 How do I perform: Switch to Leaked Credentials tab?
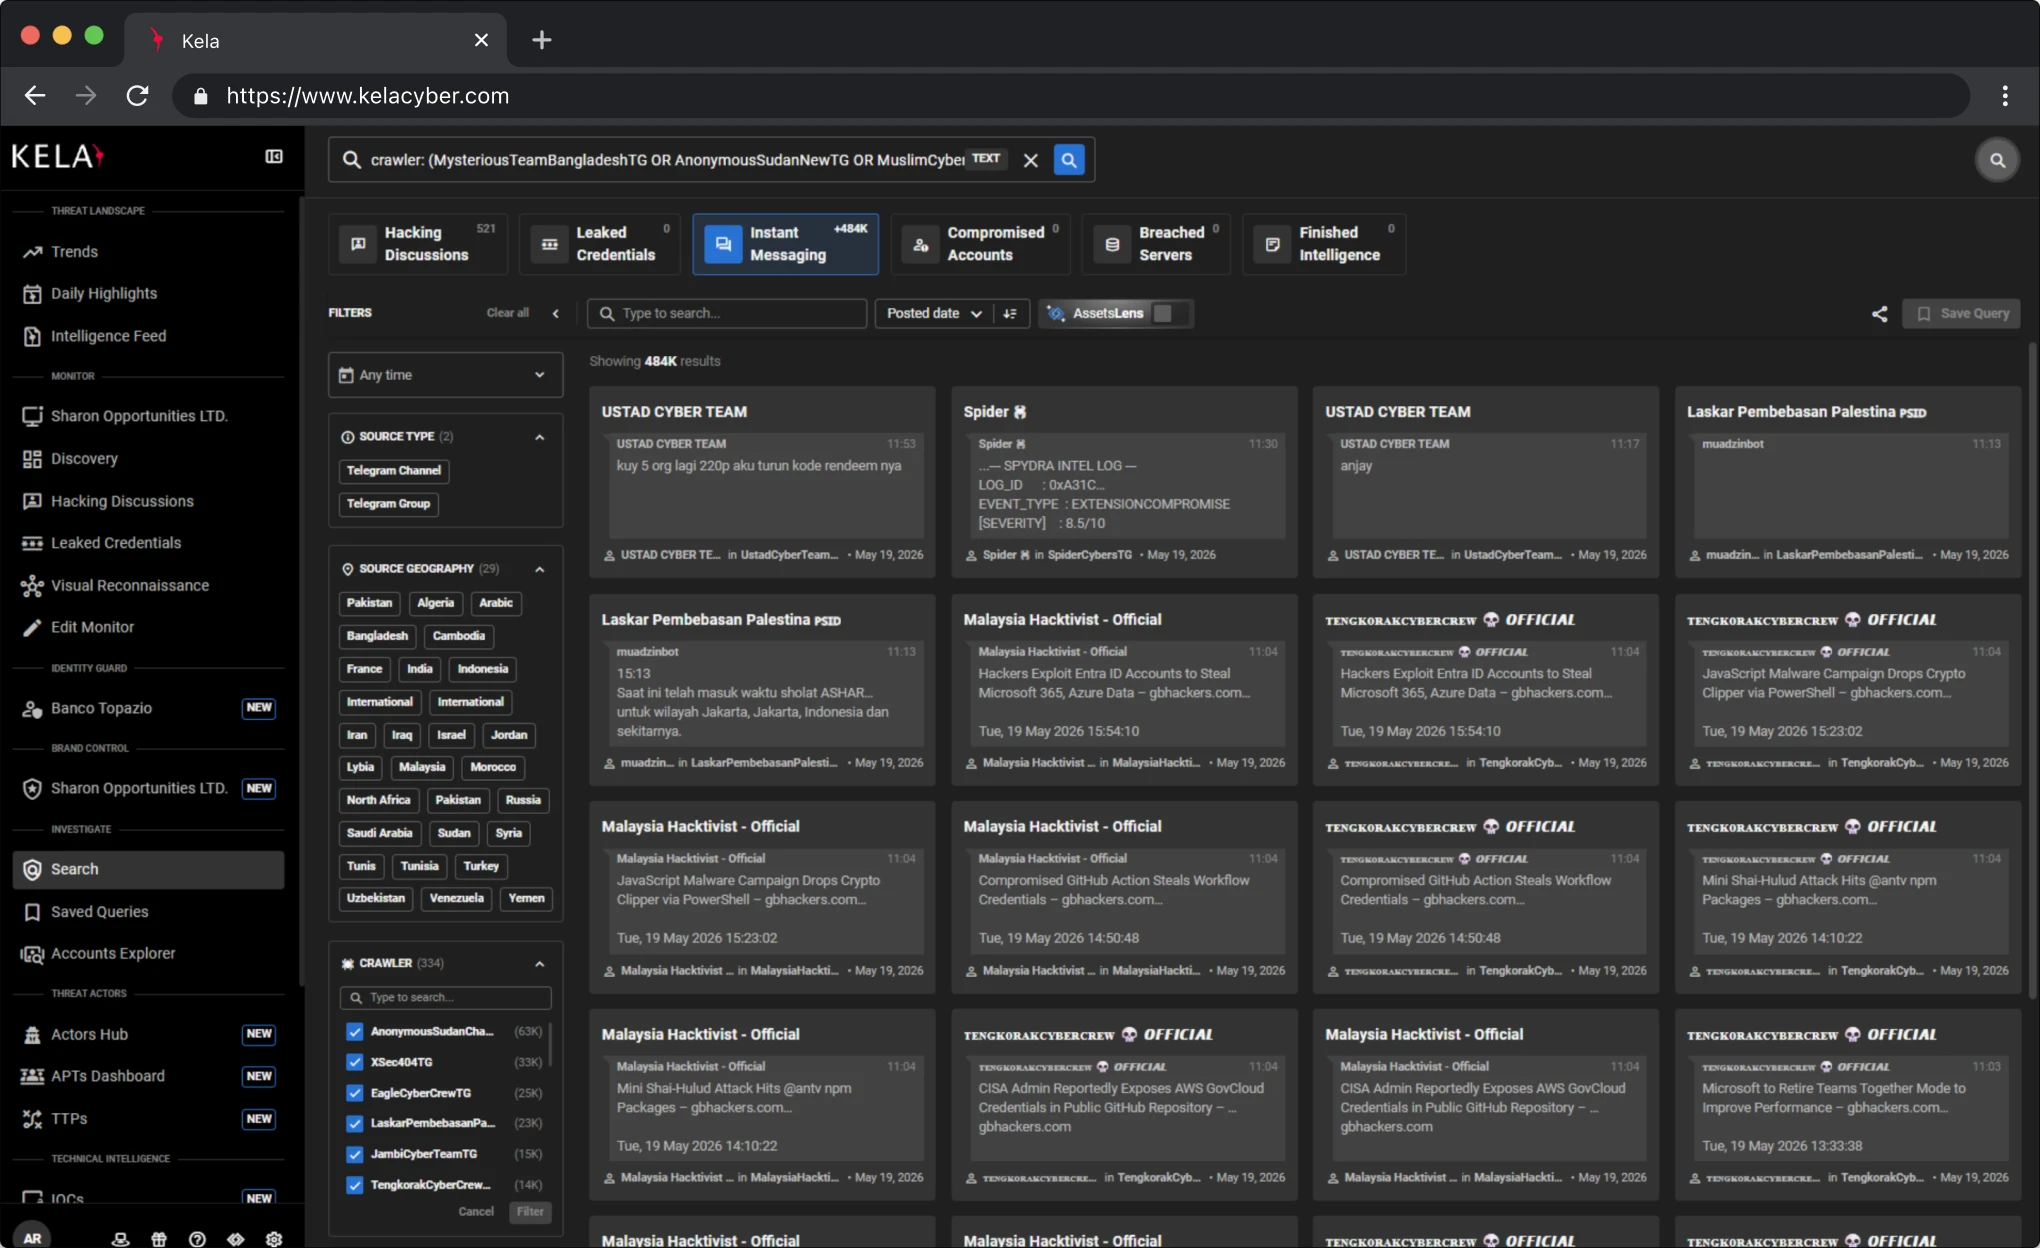tap(599, 244)
